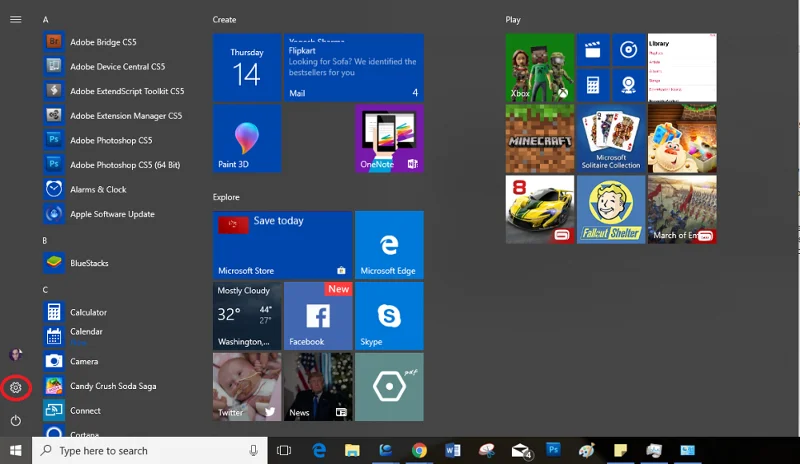
Task: Click letter B index header
Action: 45,240
